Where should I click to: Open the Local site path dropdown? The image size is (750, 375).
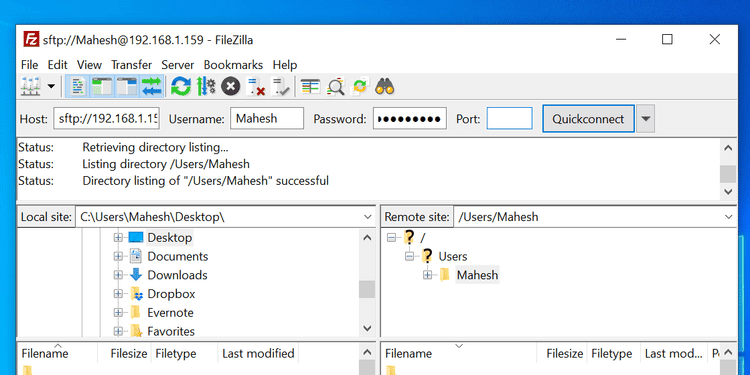(367, 217)
